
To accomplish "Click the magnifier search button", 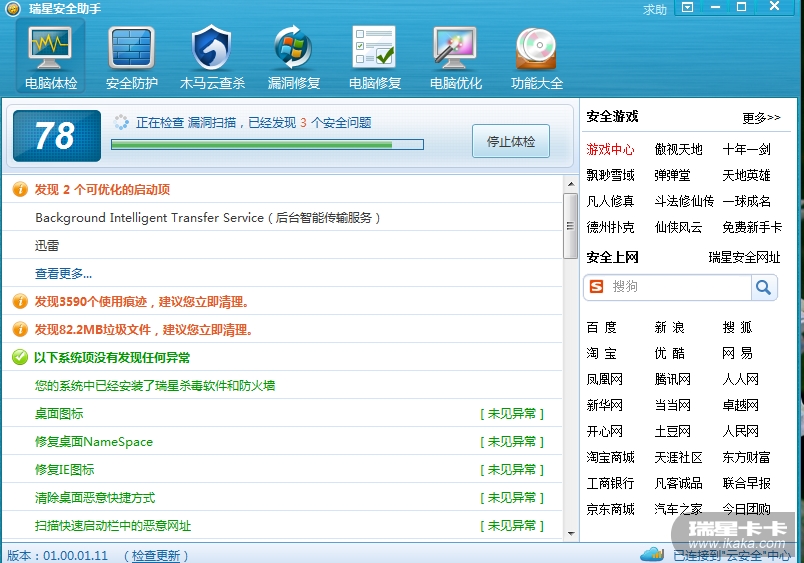I will [x=763, y=287].
